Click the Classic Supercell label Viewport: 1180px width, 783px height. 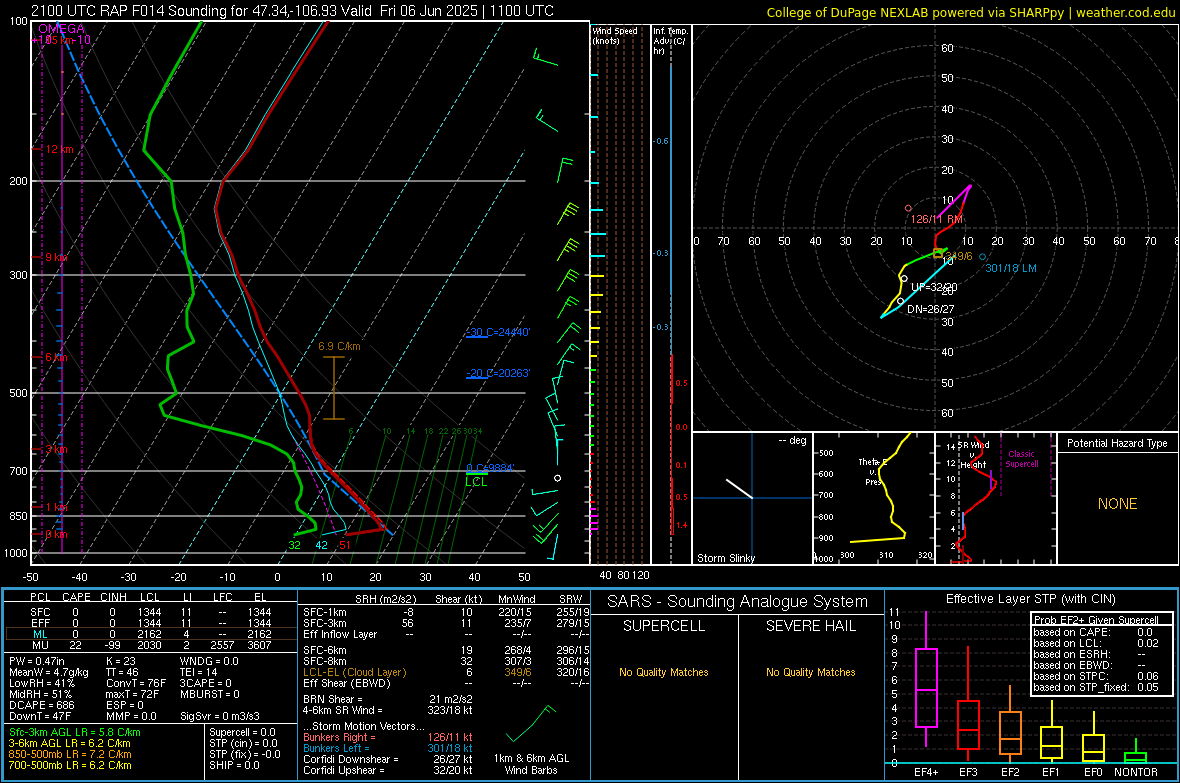pyautogui.click(x=1022, y=459)
